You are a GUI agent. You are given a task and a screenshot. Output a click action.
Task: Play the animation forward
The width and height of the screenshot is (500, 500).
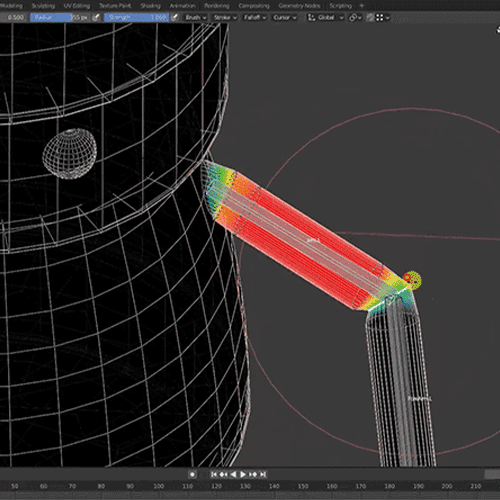click(243, 474)
